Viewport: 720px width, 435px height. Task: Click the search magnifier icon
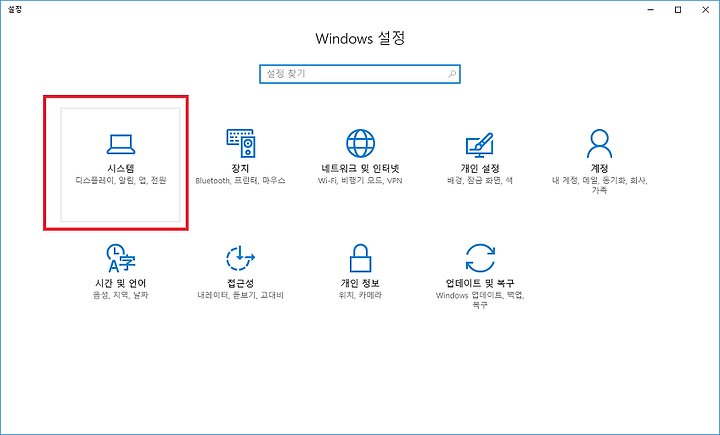(x=452, y=73)
